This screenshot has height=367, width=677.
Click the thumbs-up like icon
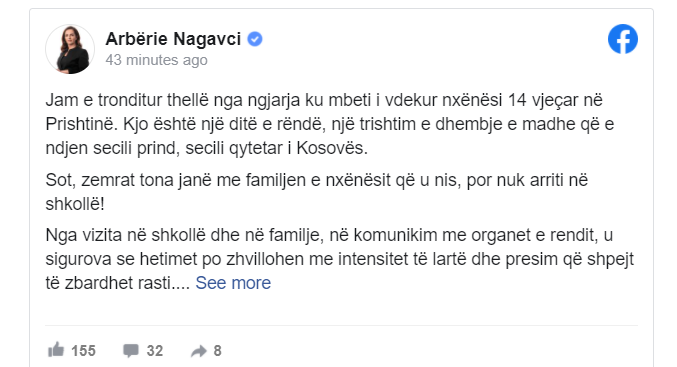(x=56, y=350)
